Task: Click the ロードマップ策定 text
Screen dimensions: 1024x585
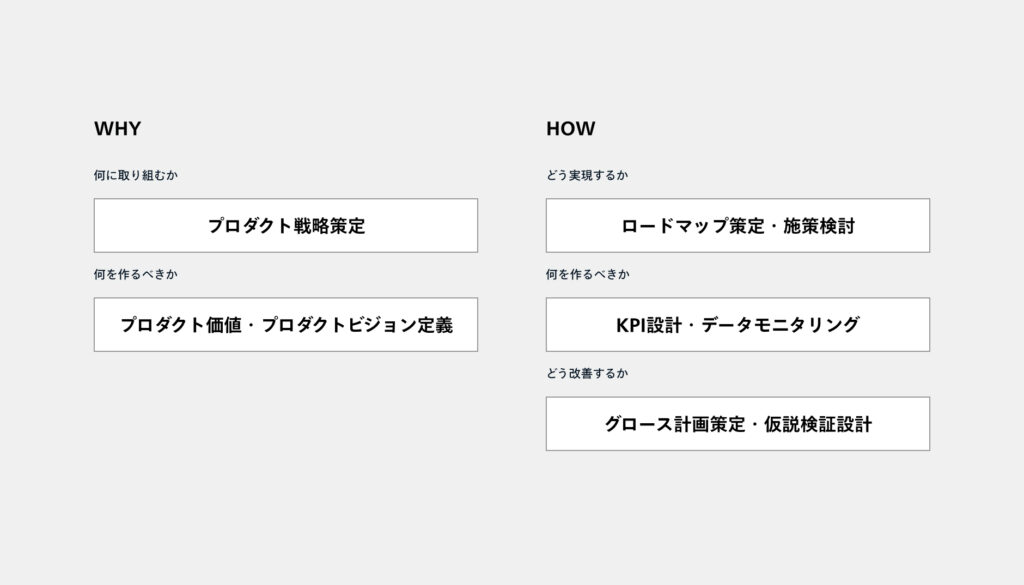Action: (x=684, y=226)
